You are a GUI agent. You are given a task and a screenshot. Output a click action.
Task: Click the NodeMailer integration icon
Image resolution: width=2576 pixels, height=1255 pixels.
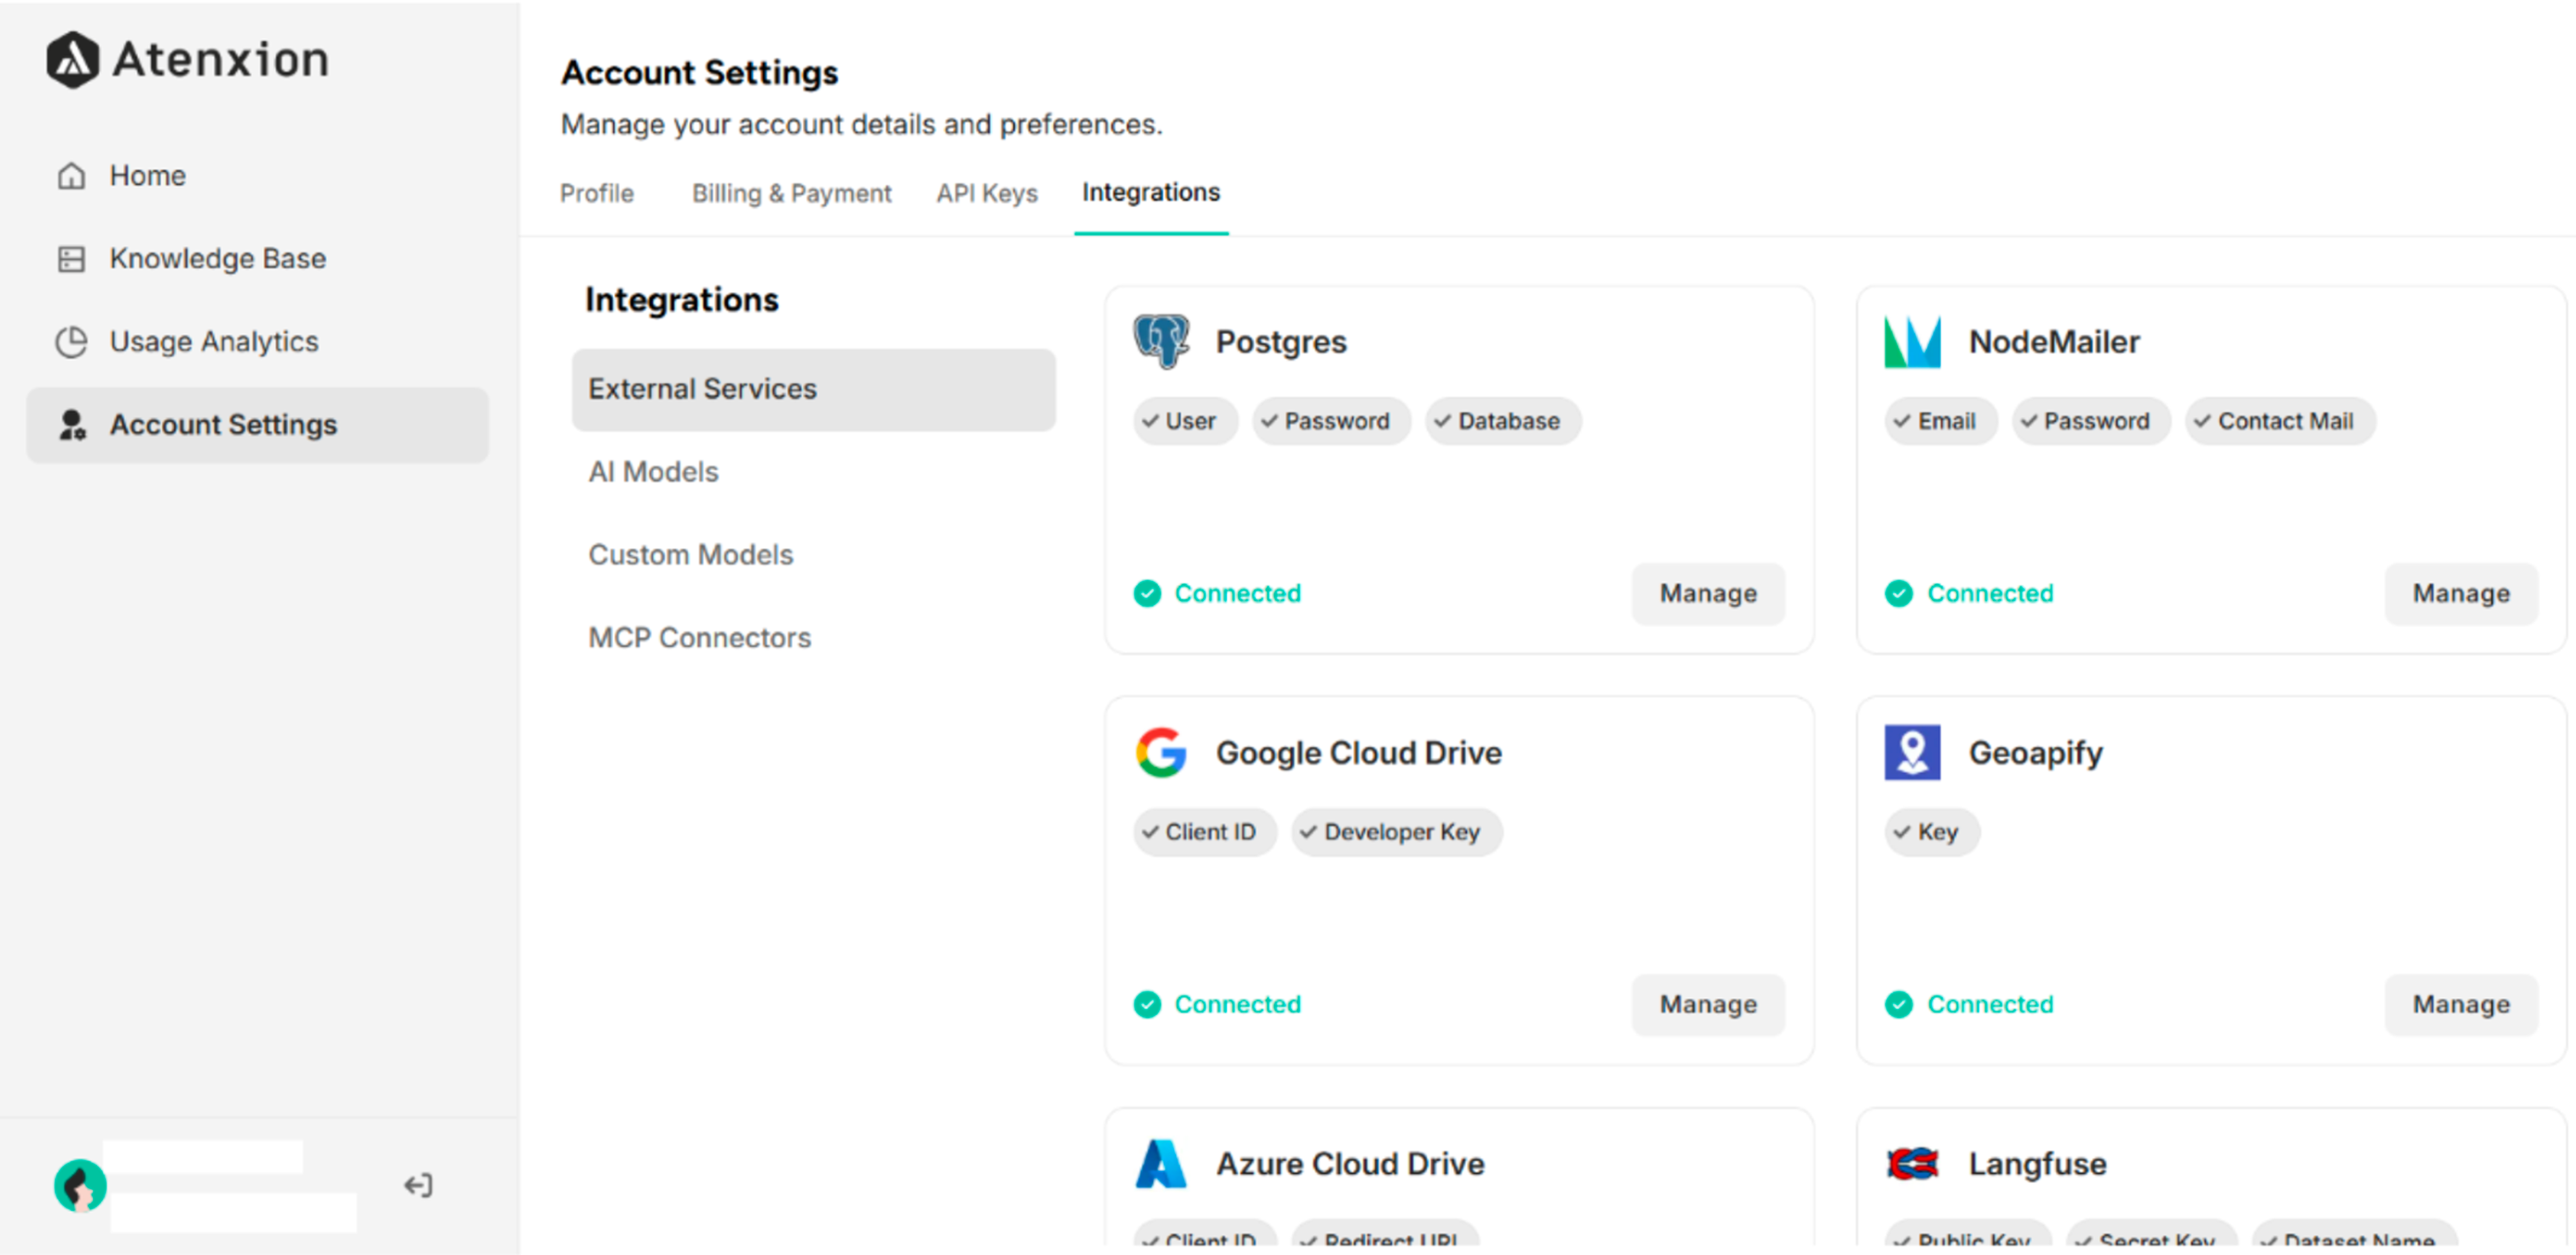pyautogui.click(x=1912, y=341)
